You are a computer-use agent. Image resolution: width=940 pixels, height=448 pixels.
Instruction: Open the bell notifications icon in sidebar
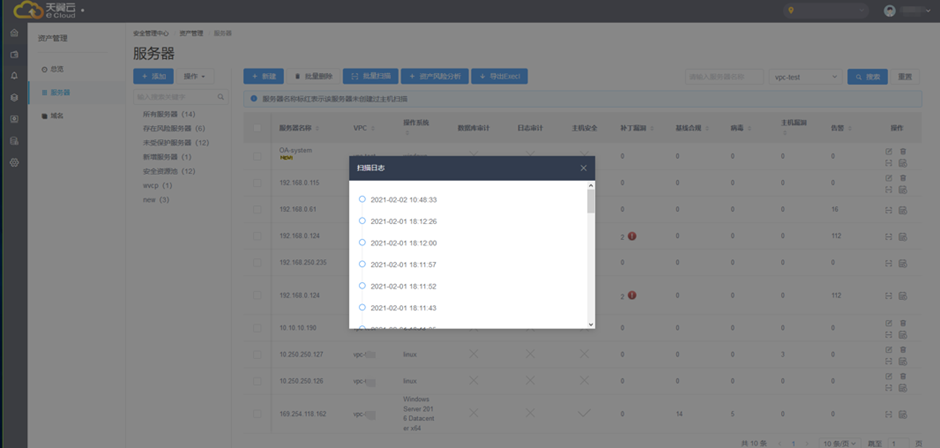(13, 76)
